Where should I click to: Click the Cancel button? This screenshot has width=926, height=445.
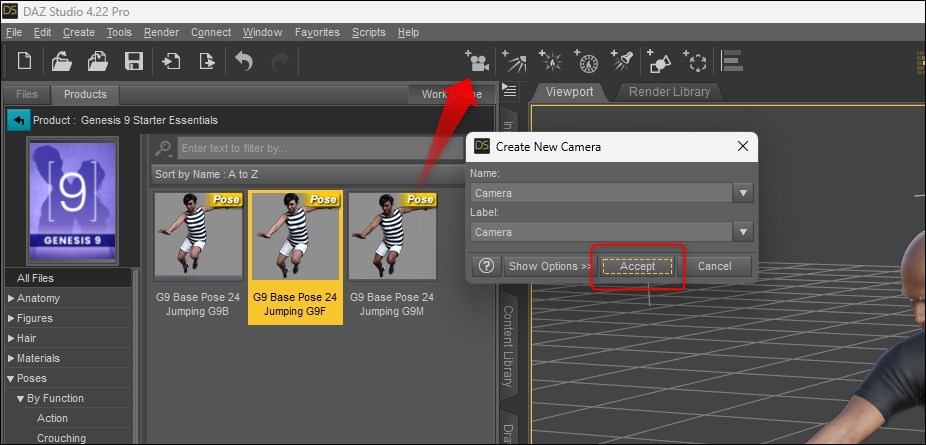pos(715,266)
